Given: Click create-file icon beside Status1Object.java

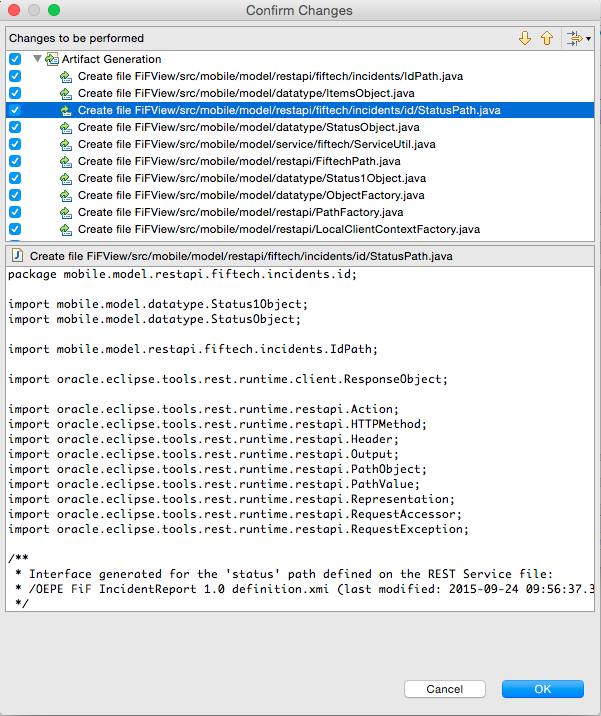Looking at the screenshot, I should click(66, 179).
